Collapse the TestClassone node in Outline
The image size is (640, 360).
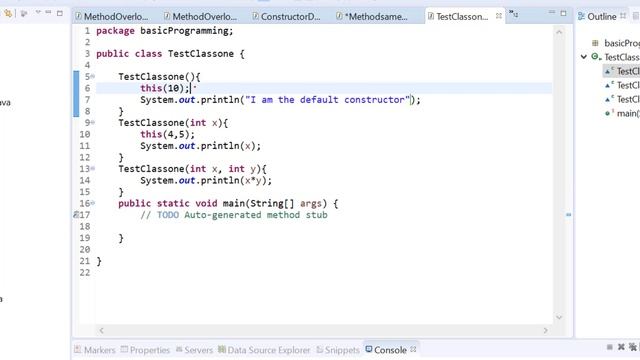[584, 57]
